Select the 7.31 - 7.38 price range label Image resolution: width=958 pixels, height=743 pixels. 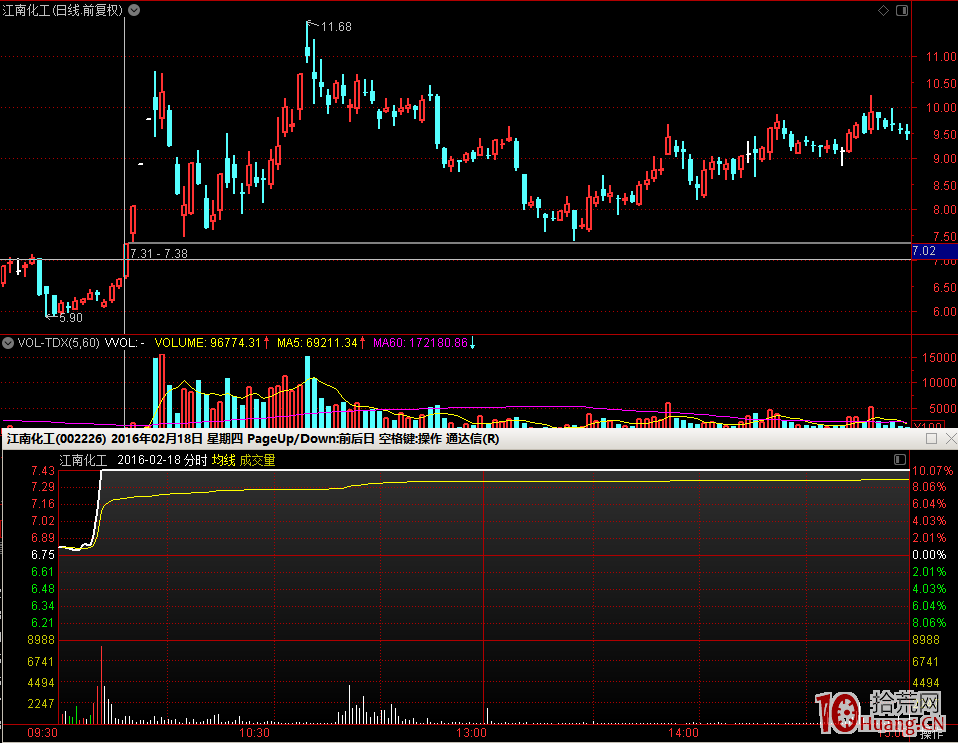(x=159, y=254)
